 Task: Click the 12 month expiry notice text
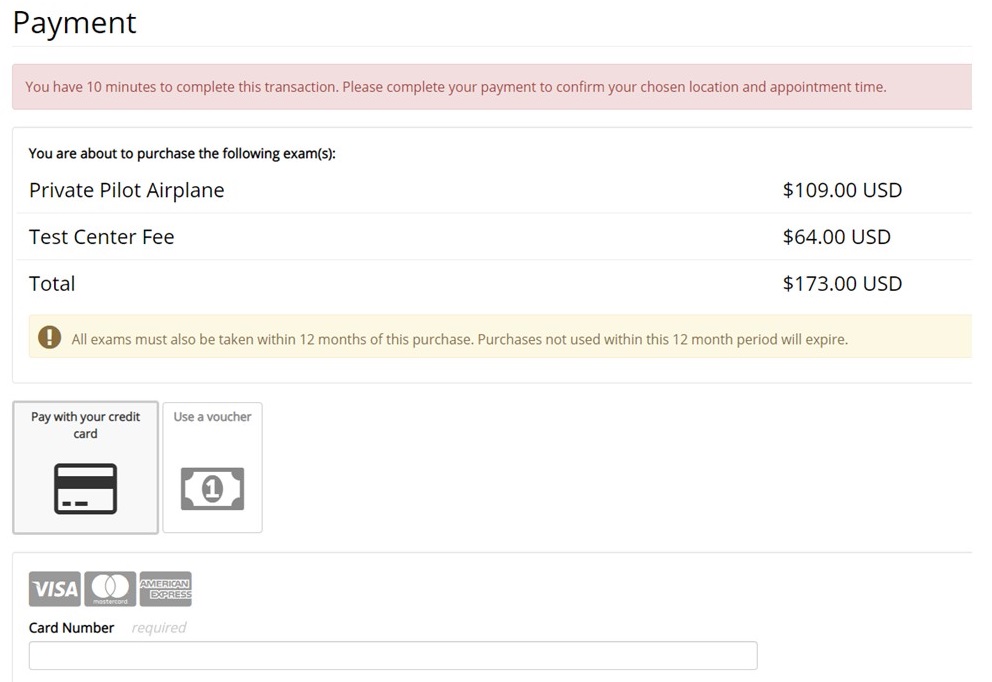(x=459, y=339)
